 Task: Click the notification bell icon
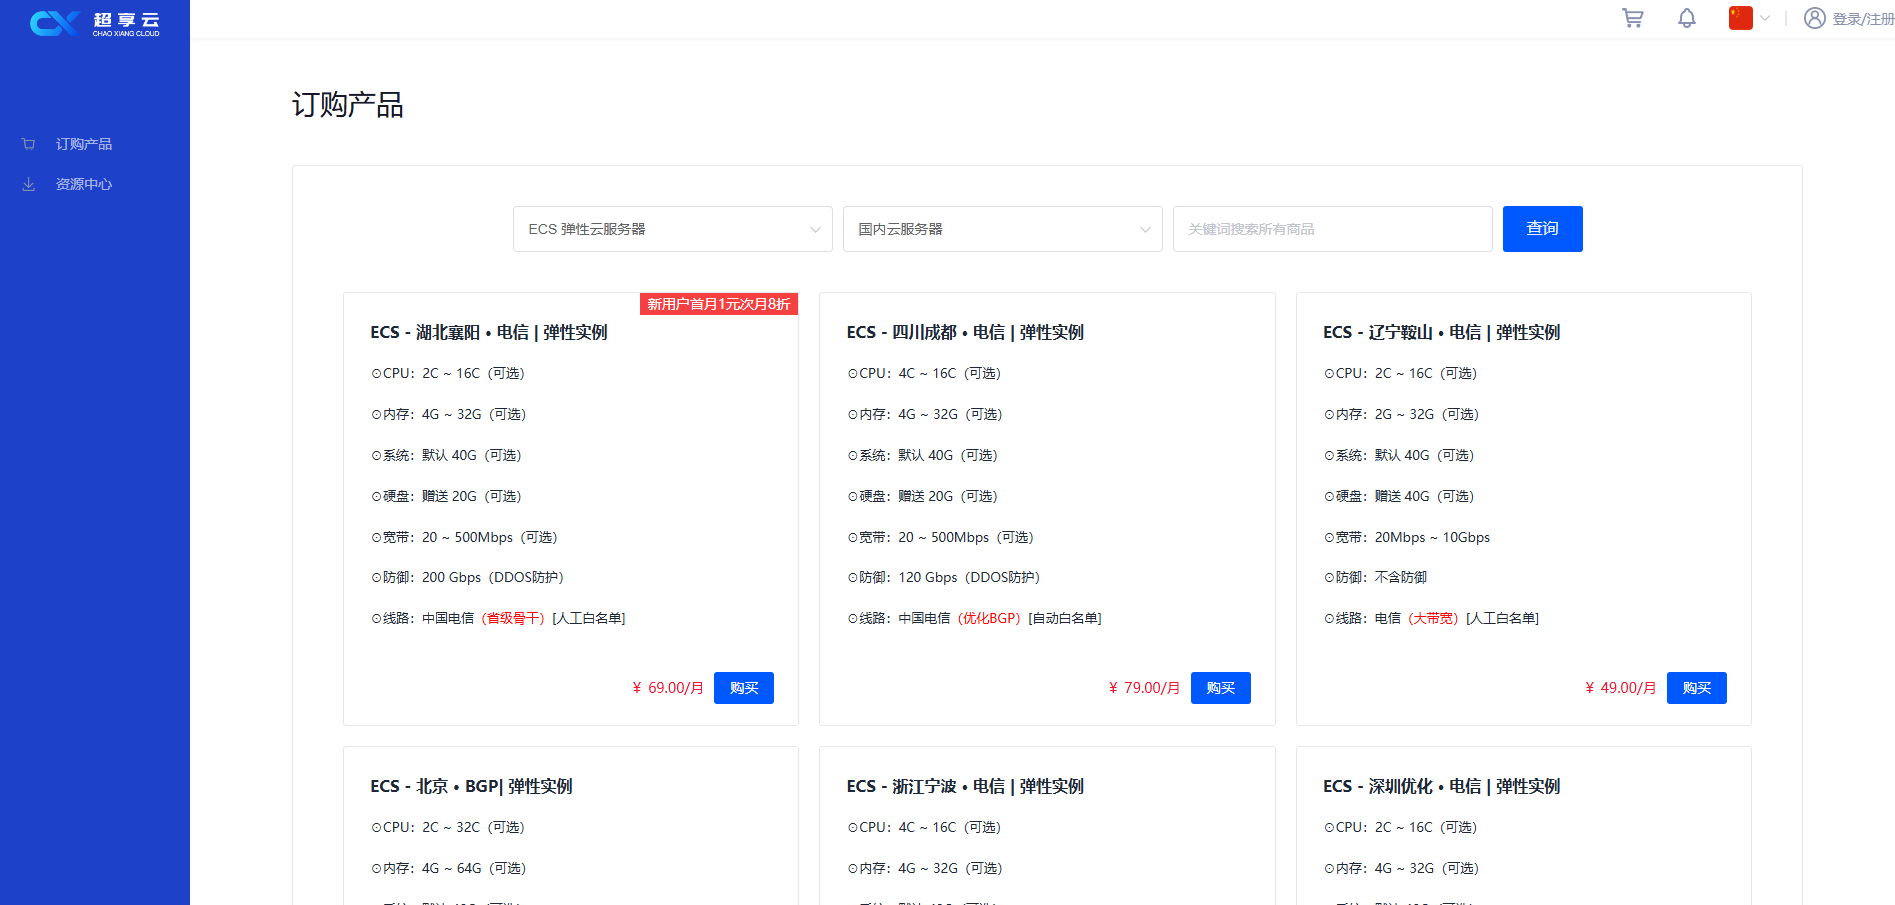point(1686,18)
